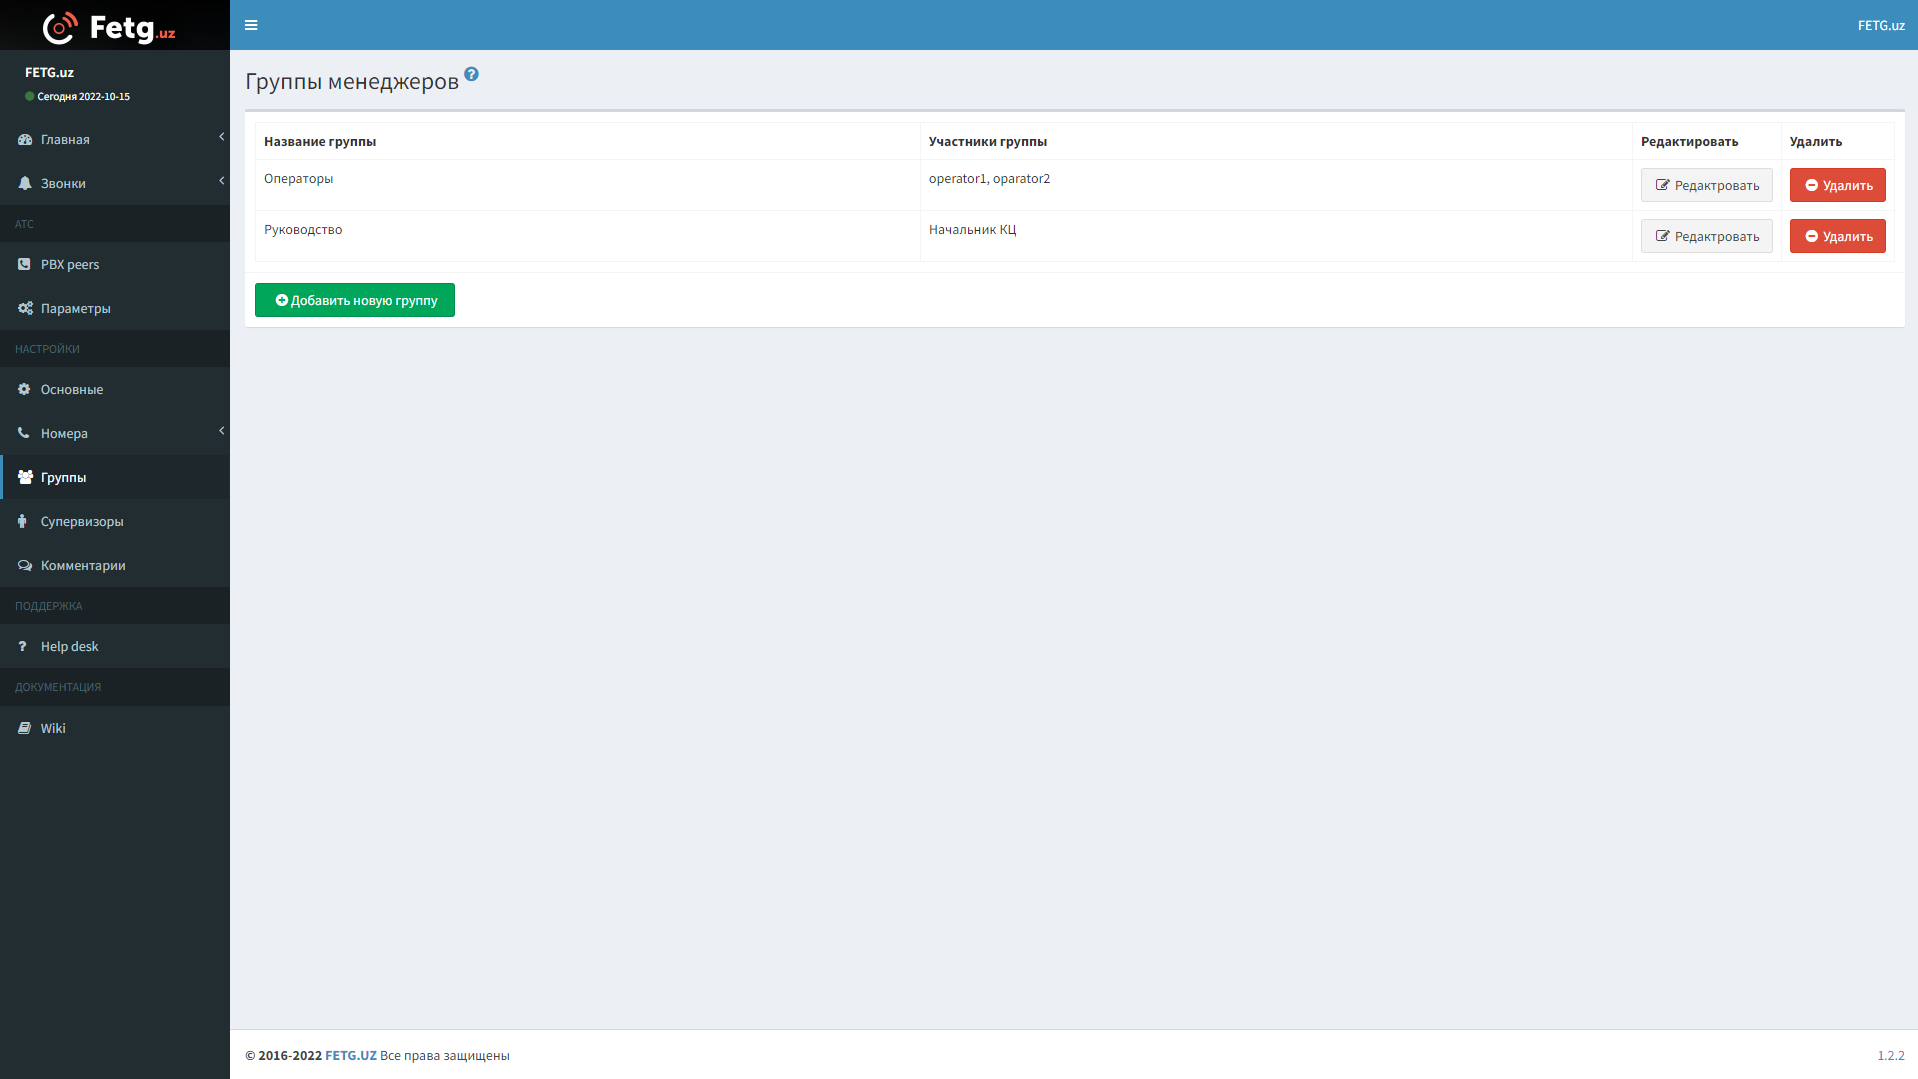Open Параметры settings in the sidebar
This screenshot has width=1918, height=1079.
click(x=75, y=308)
